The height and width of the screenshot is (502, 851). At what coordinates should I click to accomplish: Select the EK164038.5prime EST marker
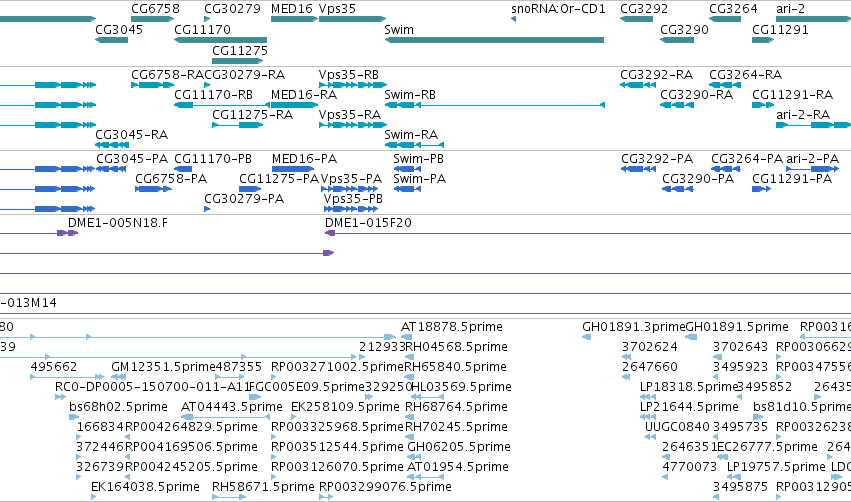(93, 497)
